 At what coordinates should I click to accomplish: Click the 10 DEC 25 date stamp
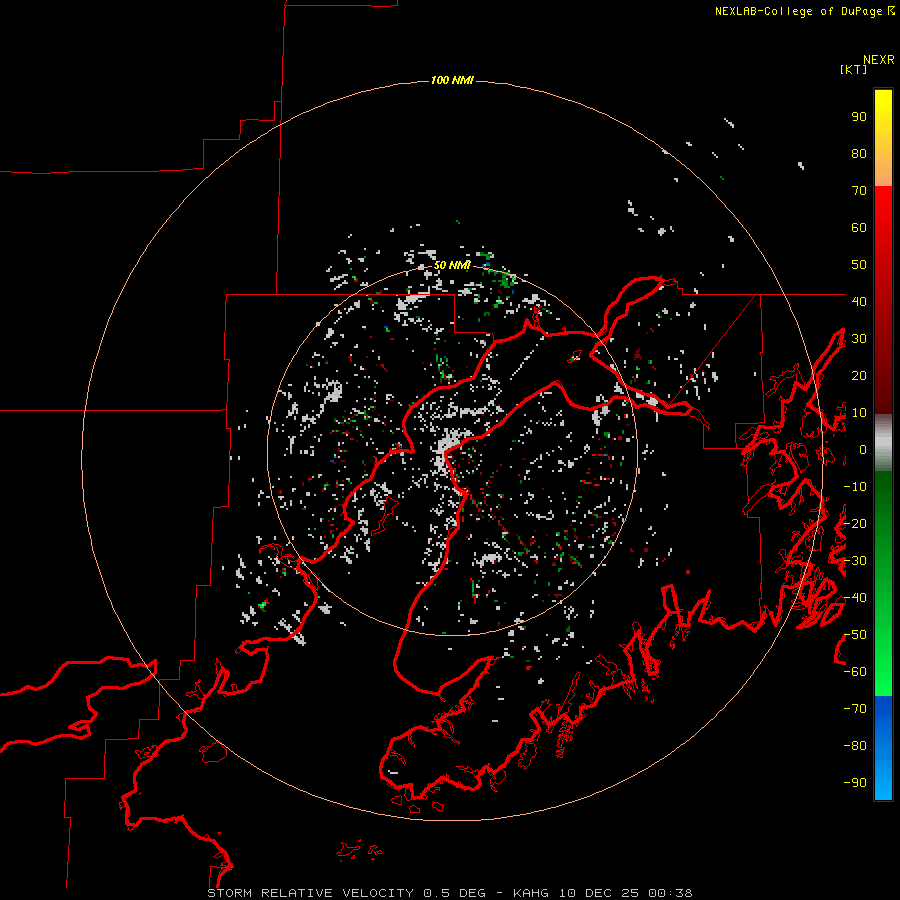coord(599,893)
